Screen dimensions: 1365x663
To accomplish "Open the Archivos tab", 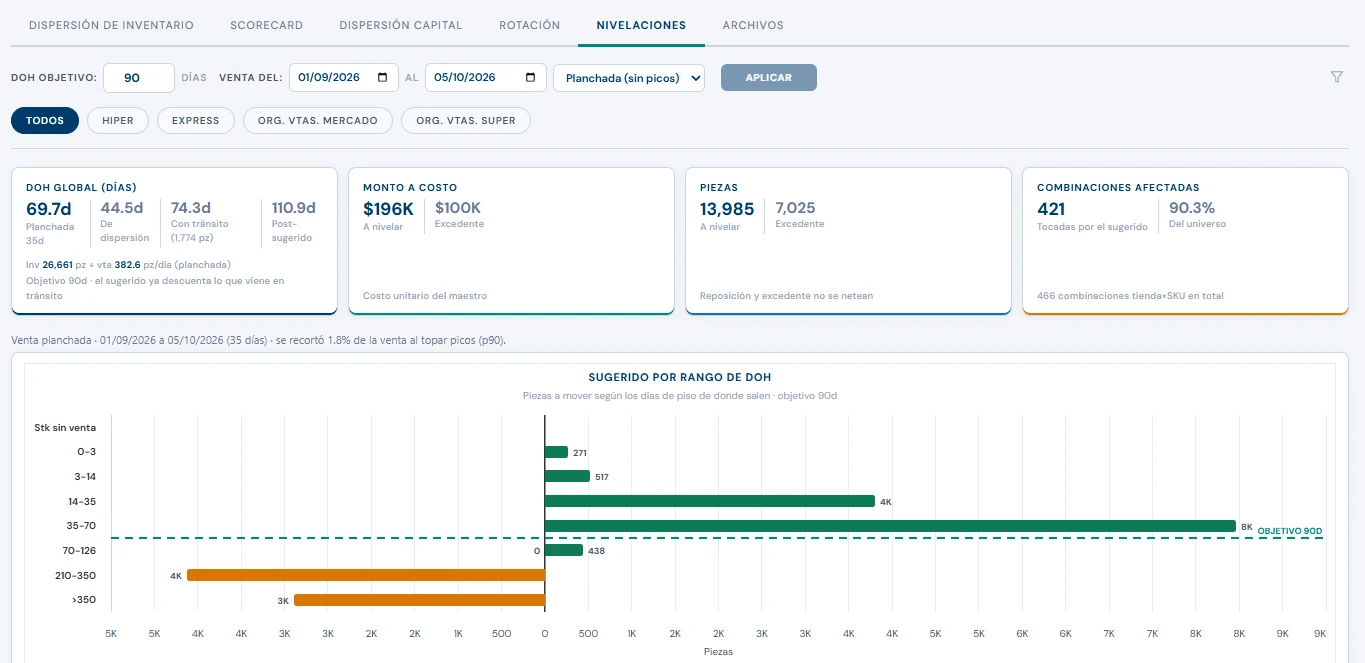I will tap(753, 25).
